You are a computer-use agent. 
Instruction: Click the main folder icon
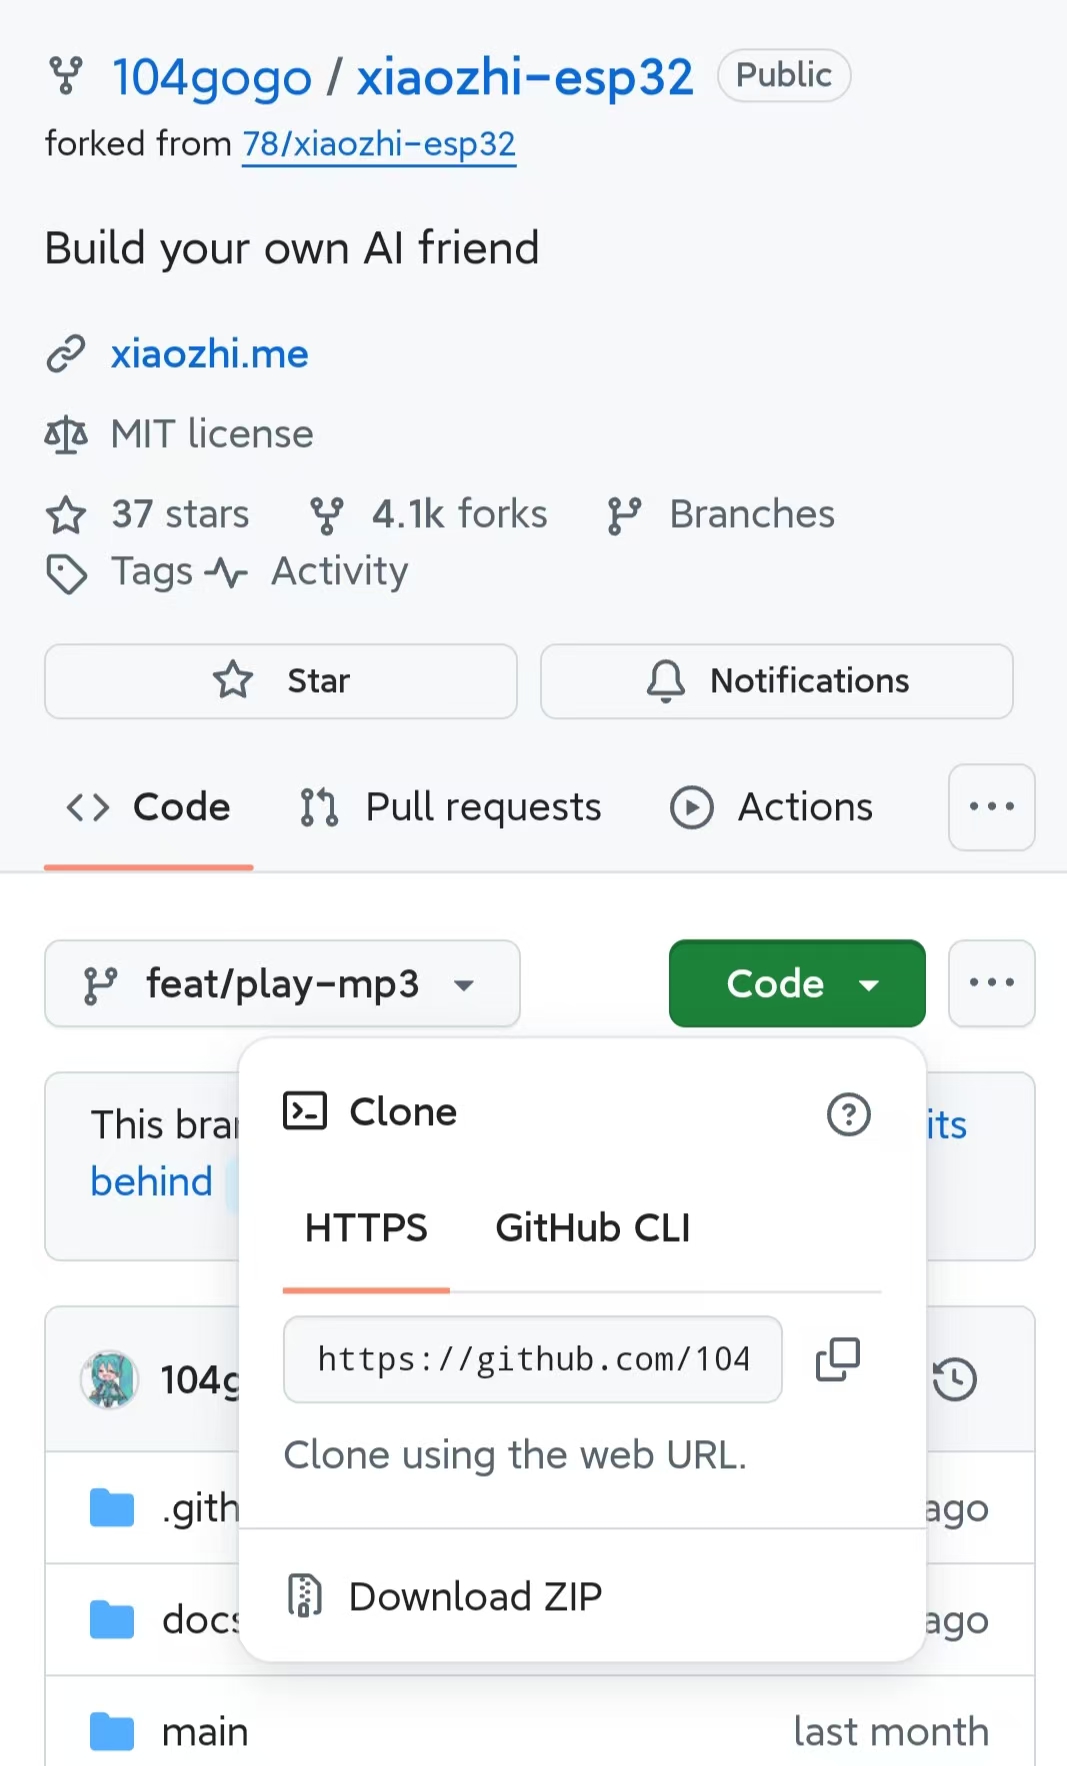(x=111, y=1731)
